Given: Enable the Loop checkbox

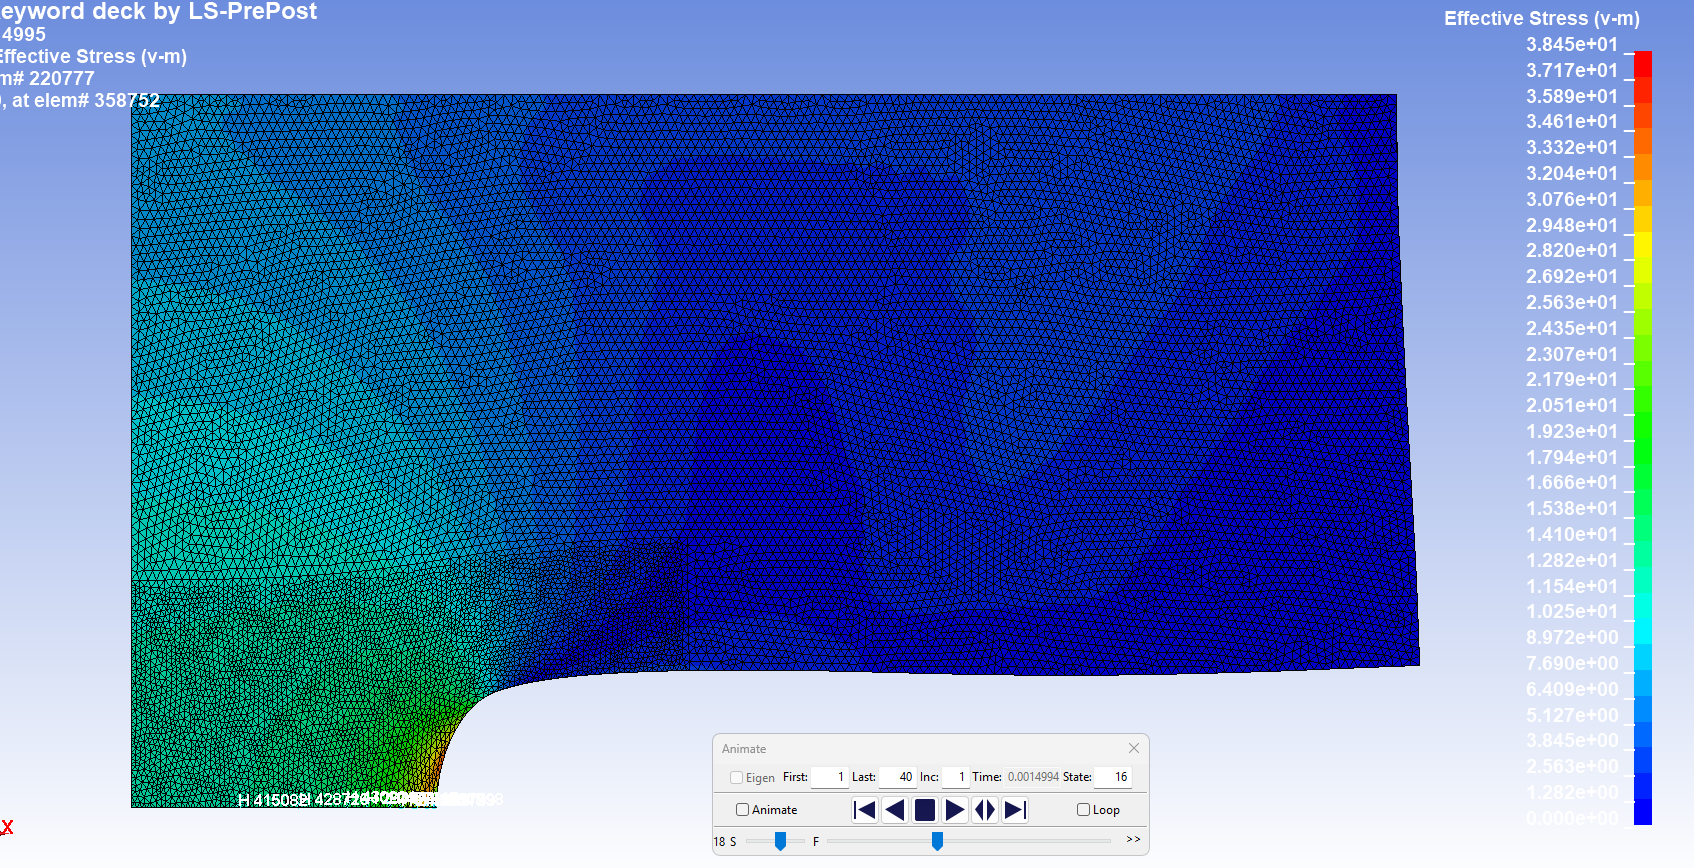Looking at the screenshot, I should pos(1083,810).
